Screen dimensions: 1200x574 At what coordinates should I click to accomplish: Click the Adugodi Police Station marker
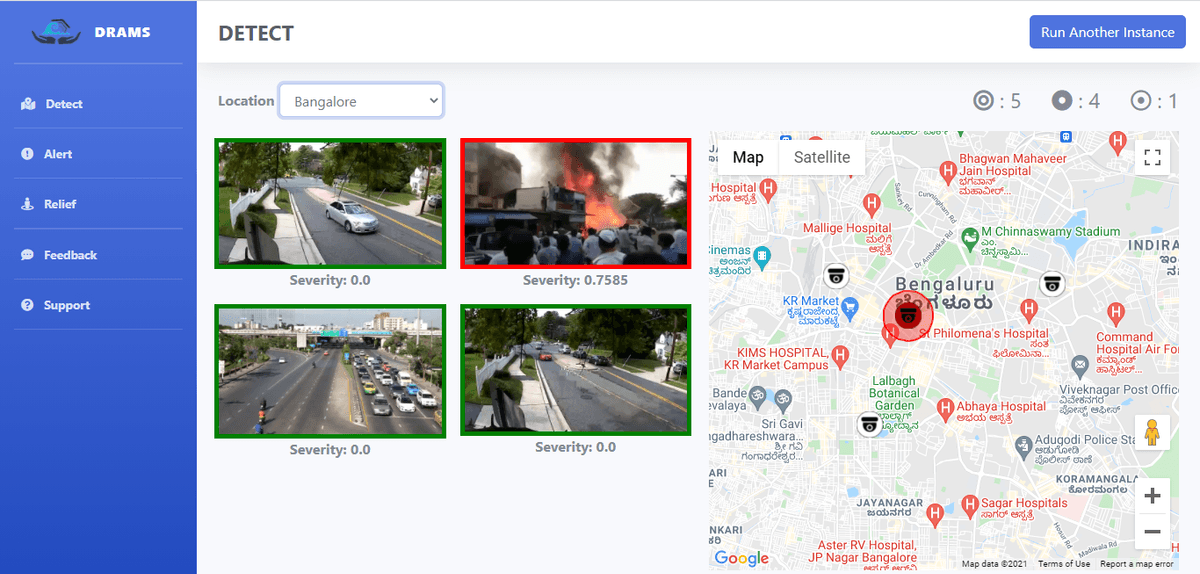pyautogui.click(x=1023, y=445)
